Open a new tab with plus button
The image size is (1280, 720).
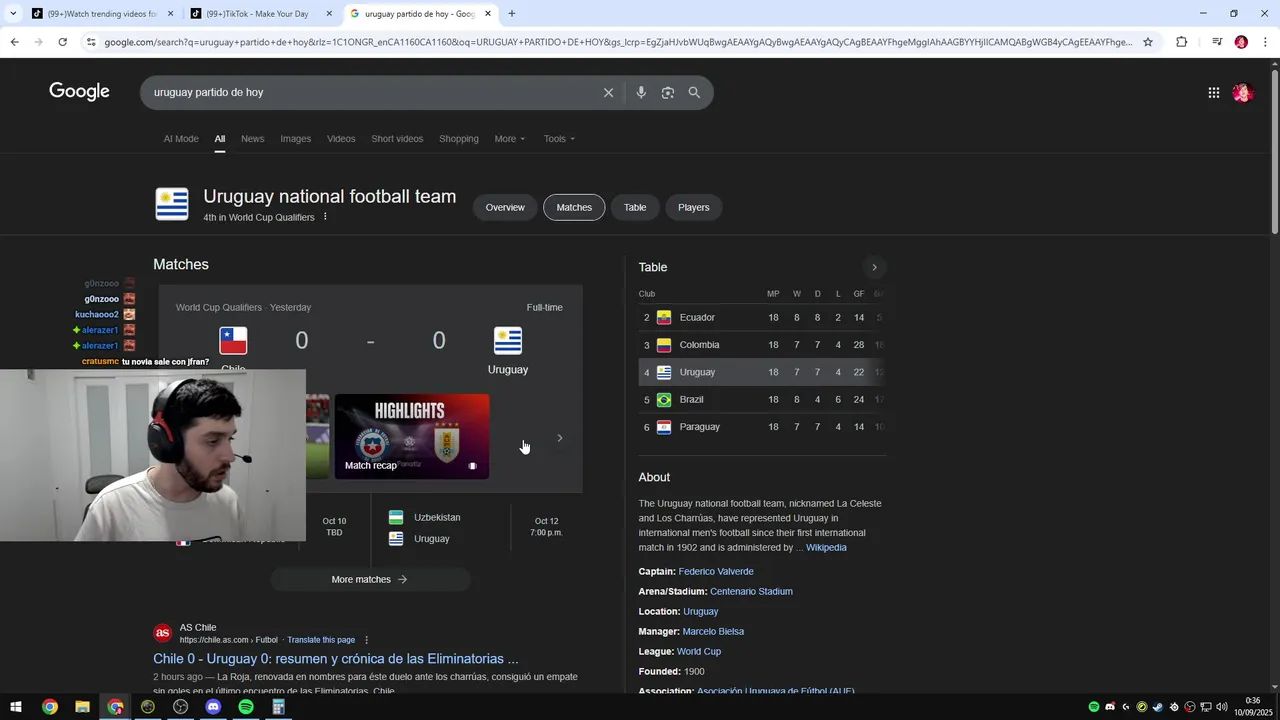[x=512, y=14]
